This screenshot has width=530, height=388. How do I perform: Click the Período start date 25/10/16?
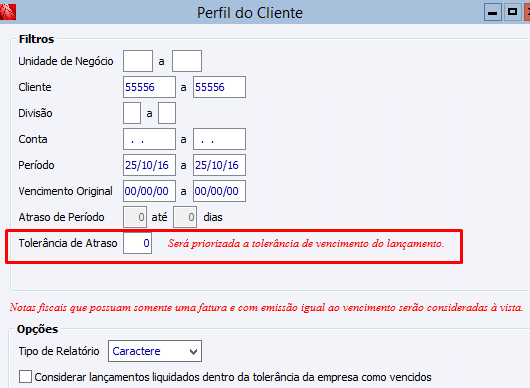pos(149,165)
